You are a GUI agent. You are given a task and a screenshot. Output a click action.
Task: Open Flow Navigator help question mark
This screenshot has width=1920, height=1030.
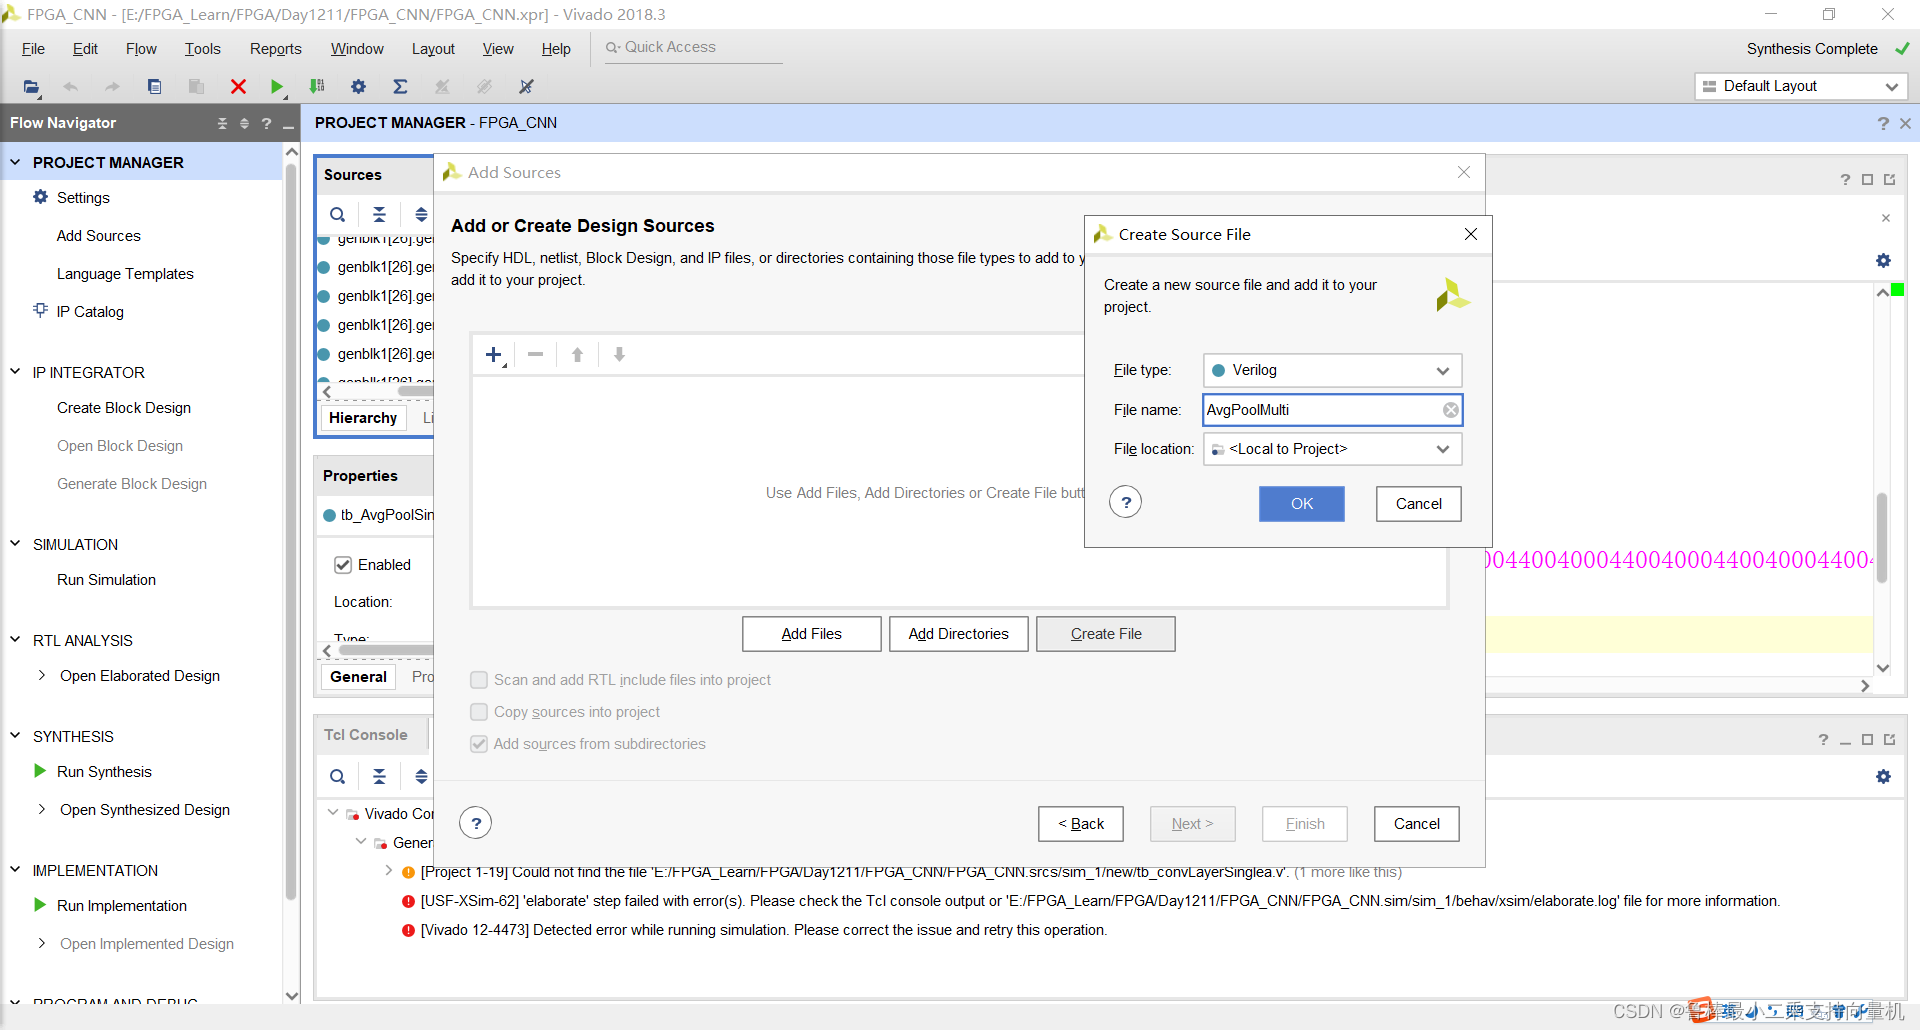tap(266, 123)
